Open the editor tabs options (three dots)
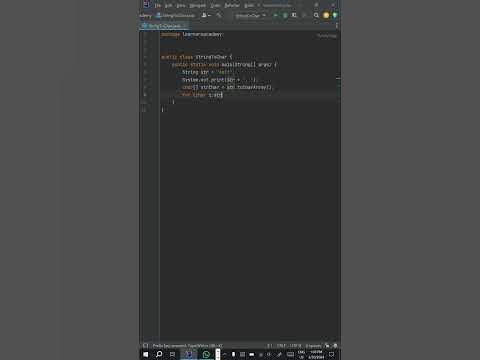The image size is (480, 360). (x=337, y=26)
